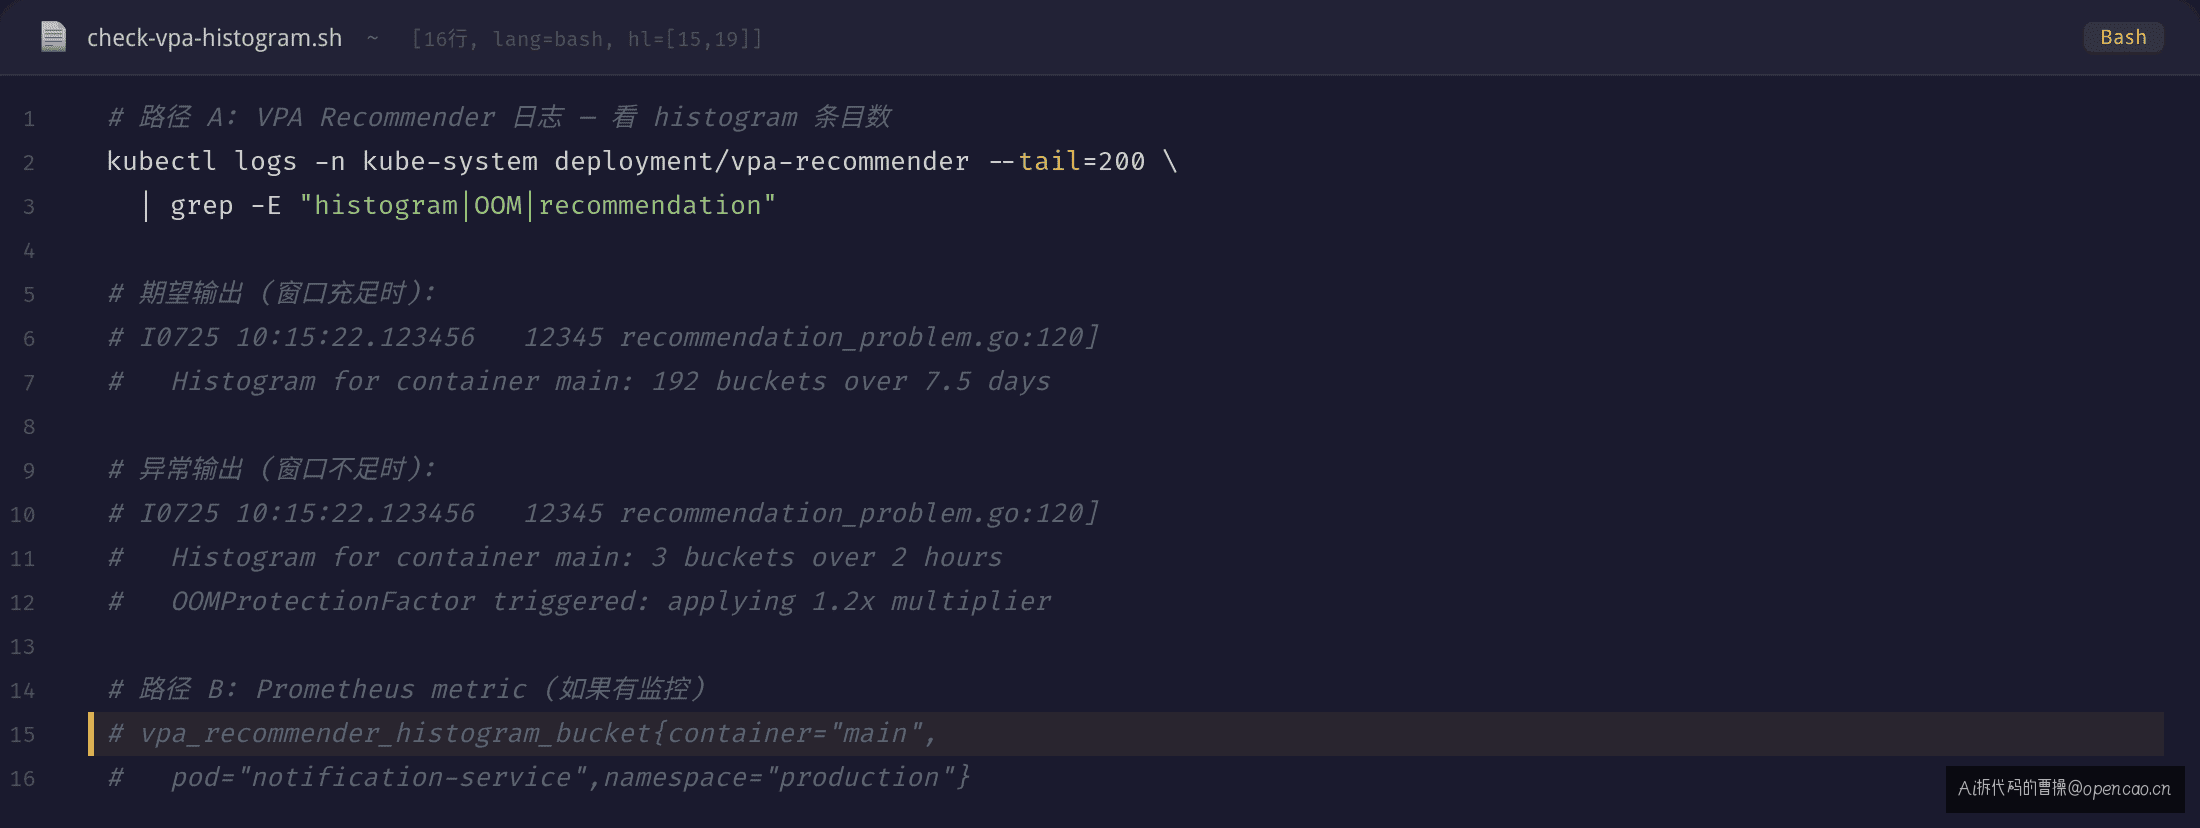Click '3 buckets over 2 hours' line
This screenshot has height=828, width=2200.
point(555,557)
